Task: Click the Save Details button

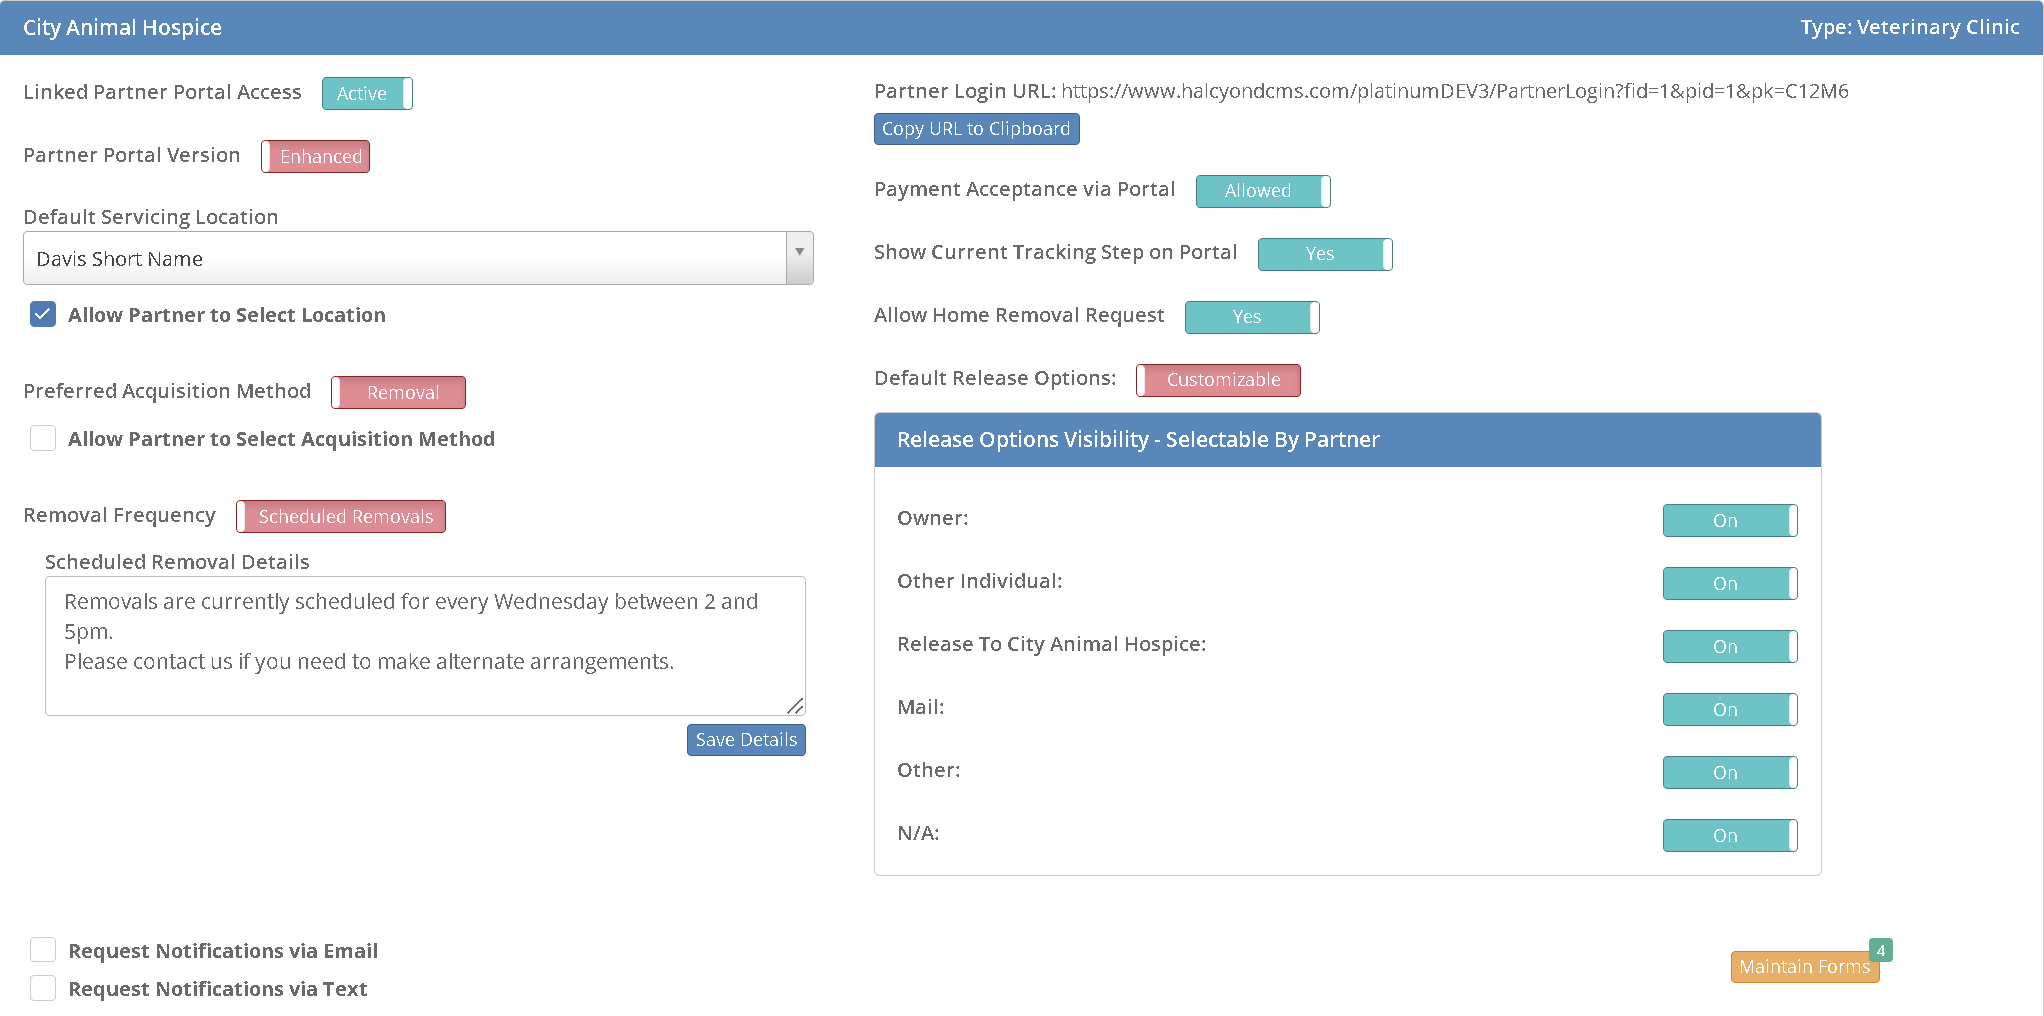Action: tap(746, 740)
